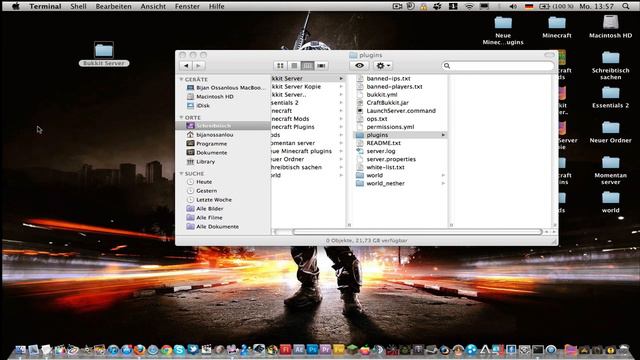The width and height of the screenshot is (640, 360).
Task: Select the Essentials 2 desktop folder
Action: 611,97
